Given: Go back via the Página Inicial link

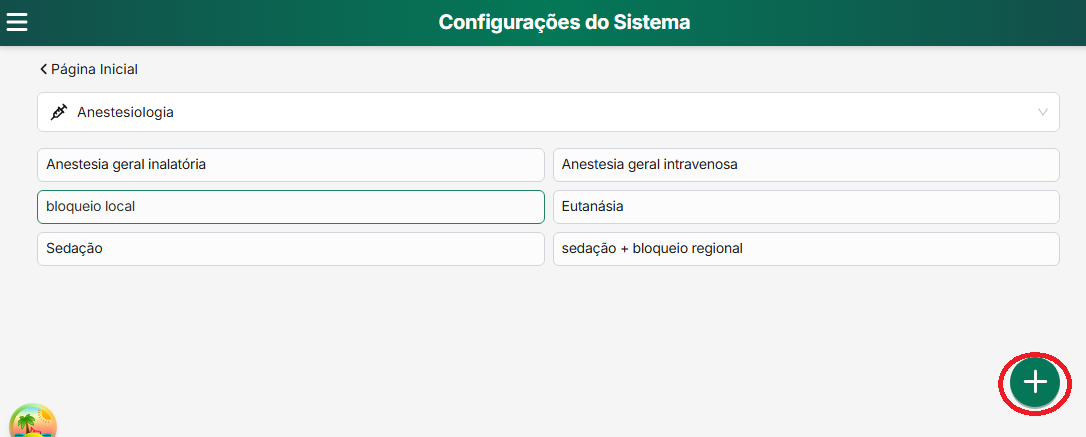Looking at the screenshot, I should pos(94,69).
